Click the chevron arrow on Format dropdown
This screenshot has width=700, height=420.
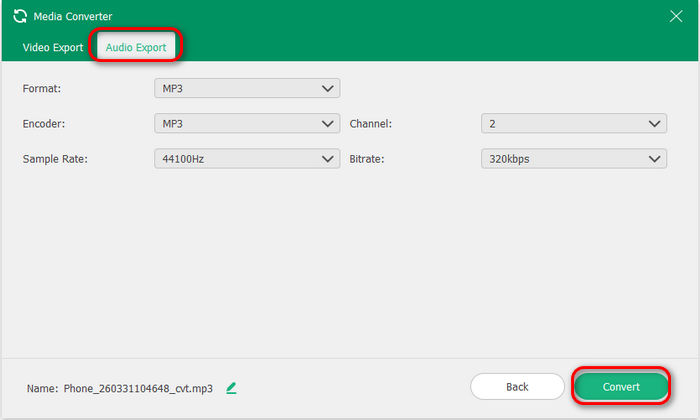pyautogui.click(x=328, y=89)
